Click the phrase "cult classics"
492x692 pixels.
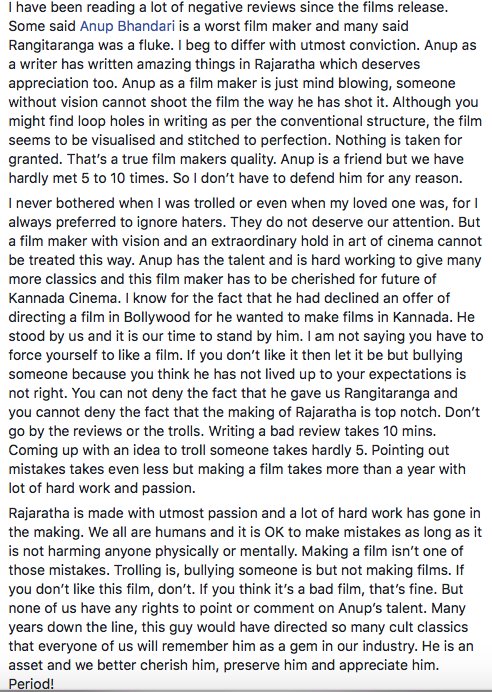pyautogui.click(x=428, y=627)
